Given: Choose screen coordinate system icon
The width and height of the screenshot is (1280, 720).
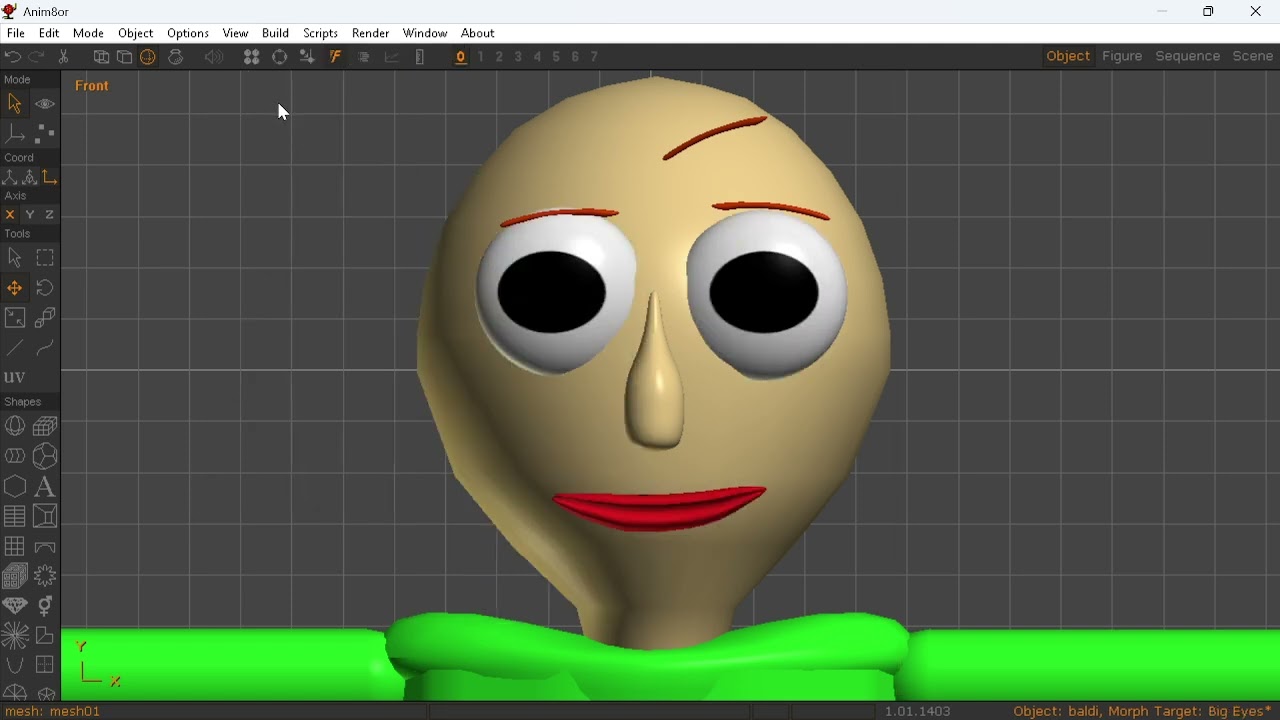Looking at the screenshot, I should (x=50, y=177).
